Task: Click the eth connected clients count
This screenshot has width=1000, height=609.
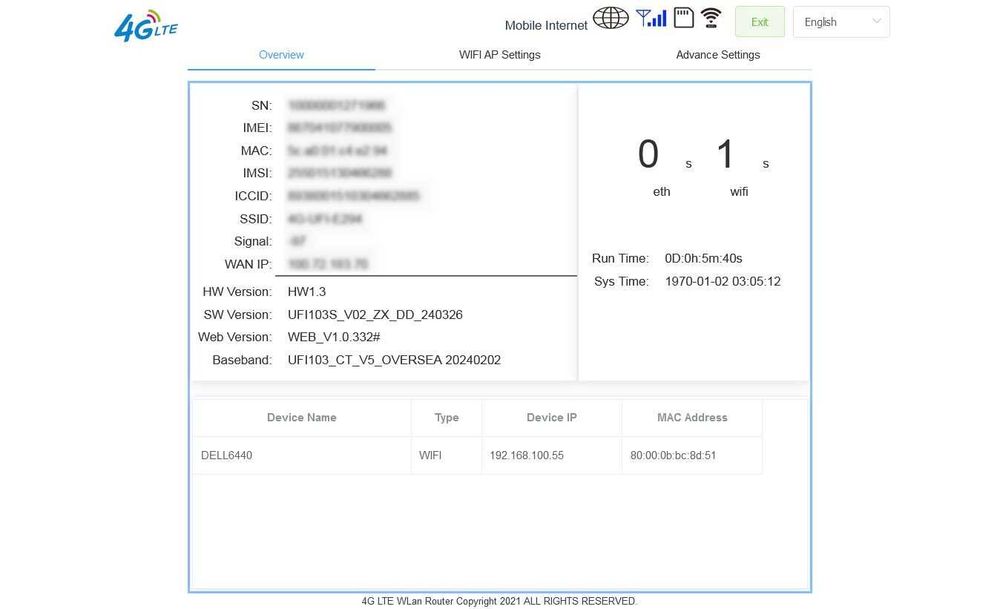Action: tap(648, 154)
